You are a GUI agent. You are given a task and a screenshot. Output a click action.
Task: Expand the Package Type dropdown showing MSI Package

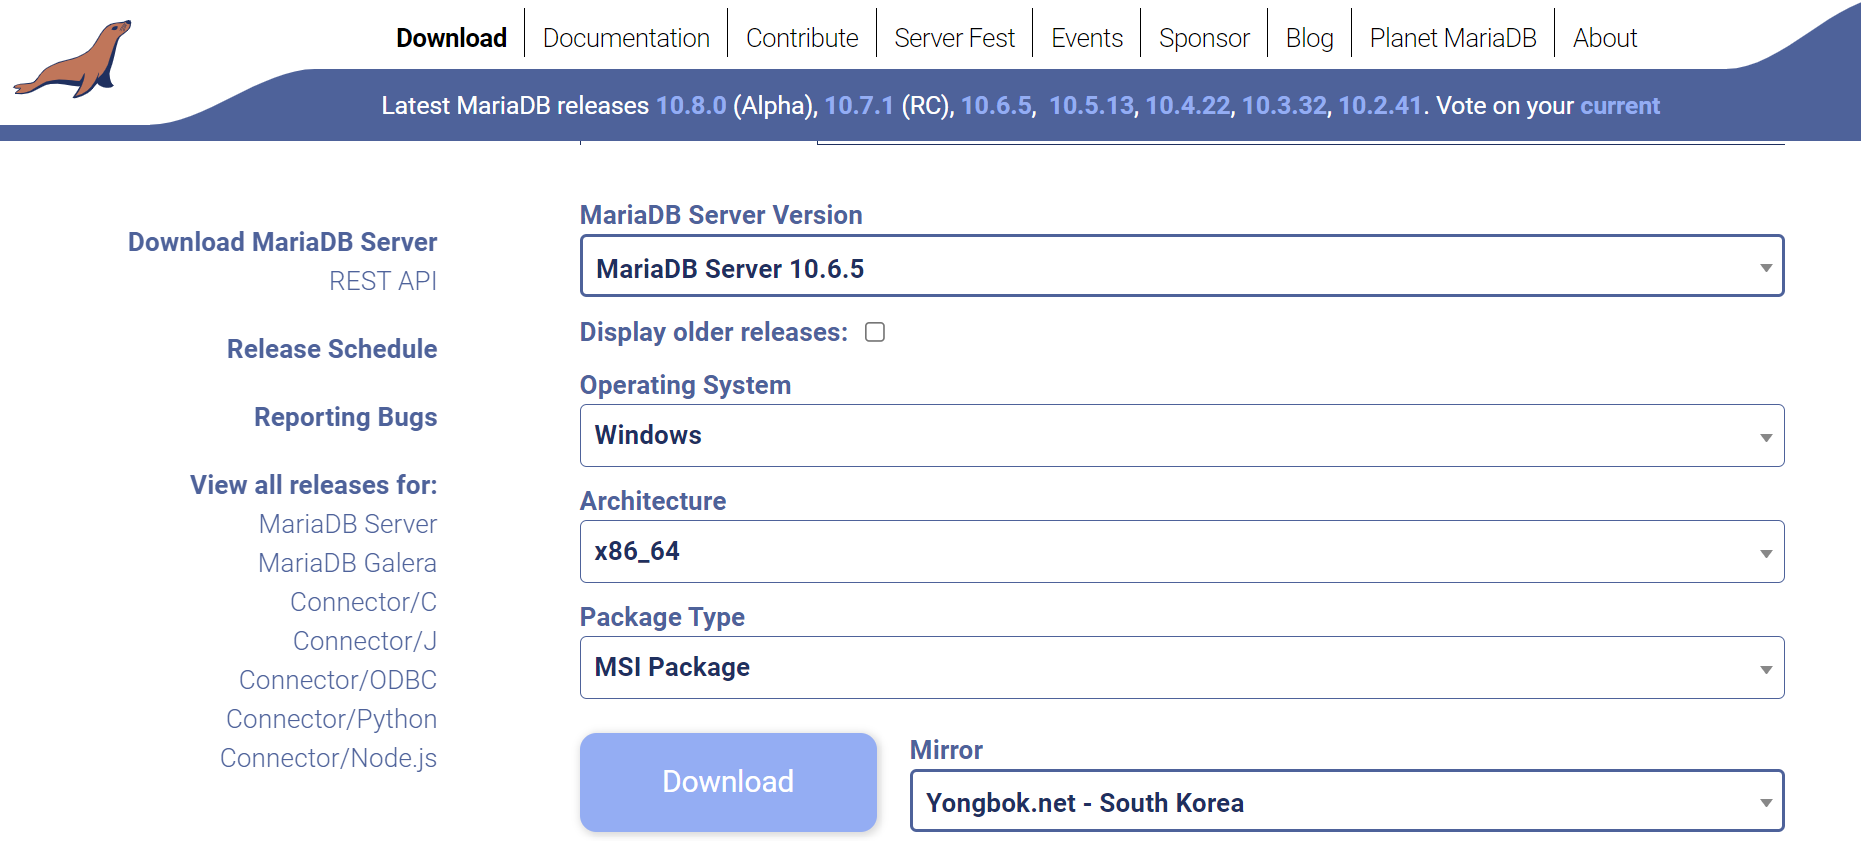tap(1182, 667)
